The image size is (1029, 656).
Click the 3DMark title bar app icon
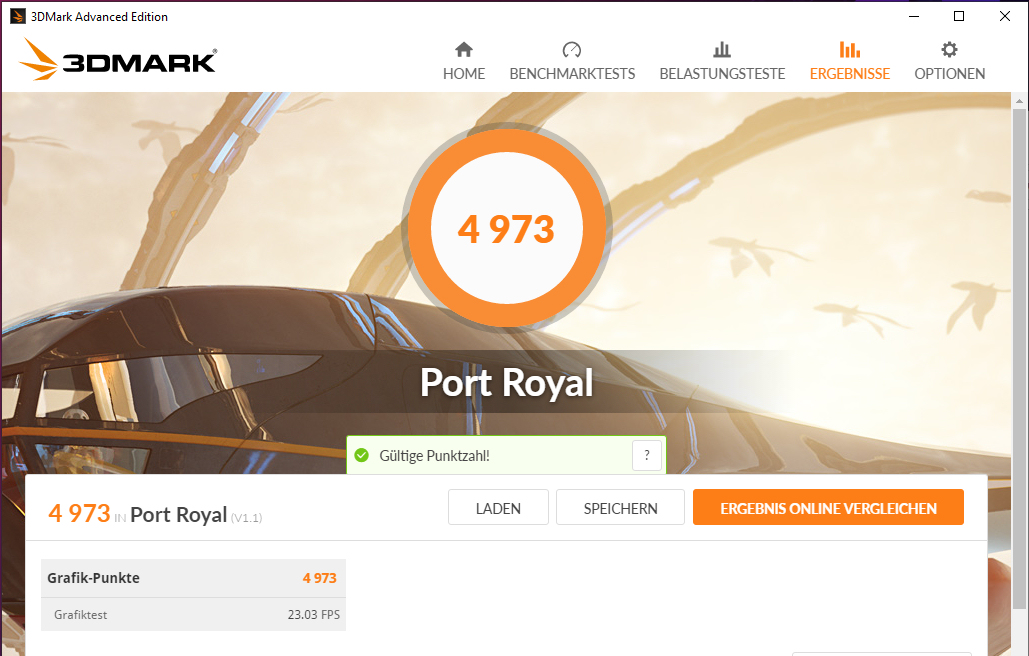[18, 16]
